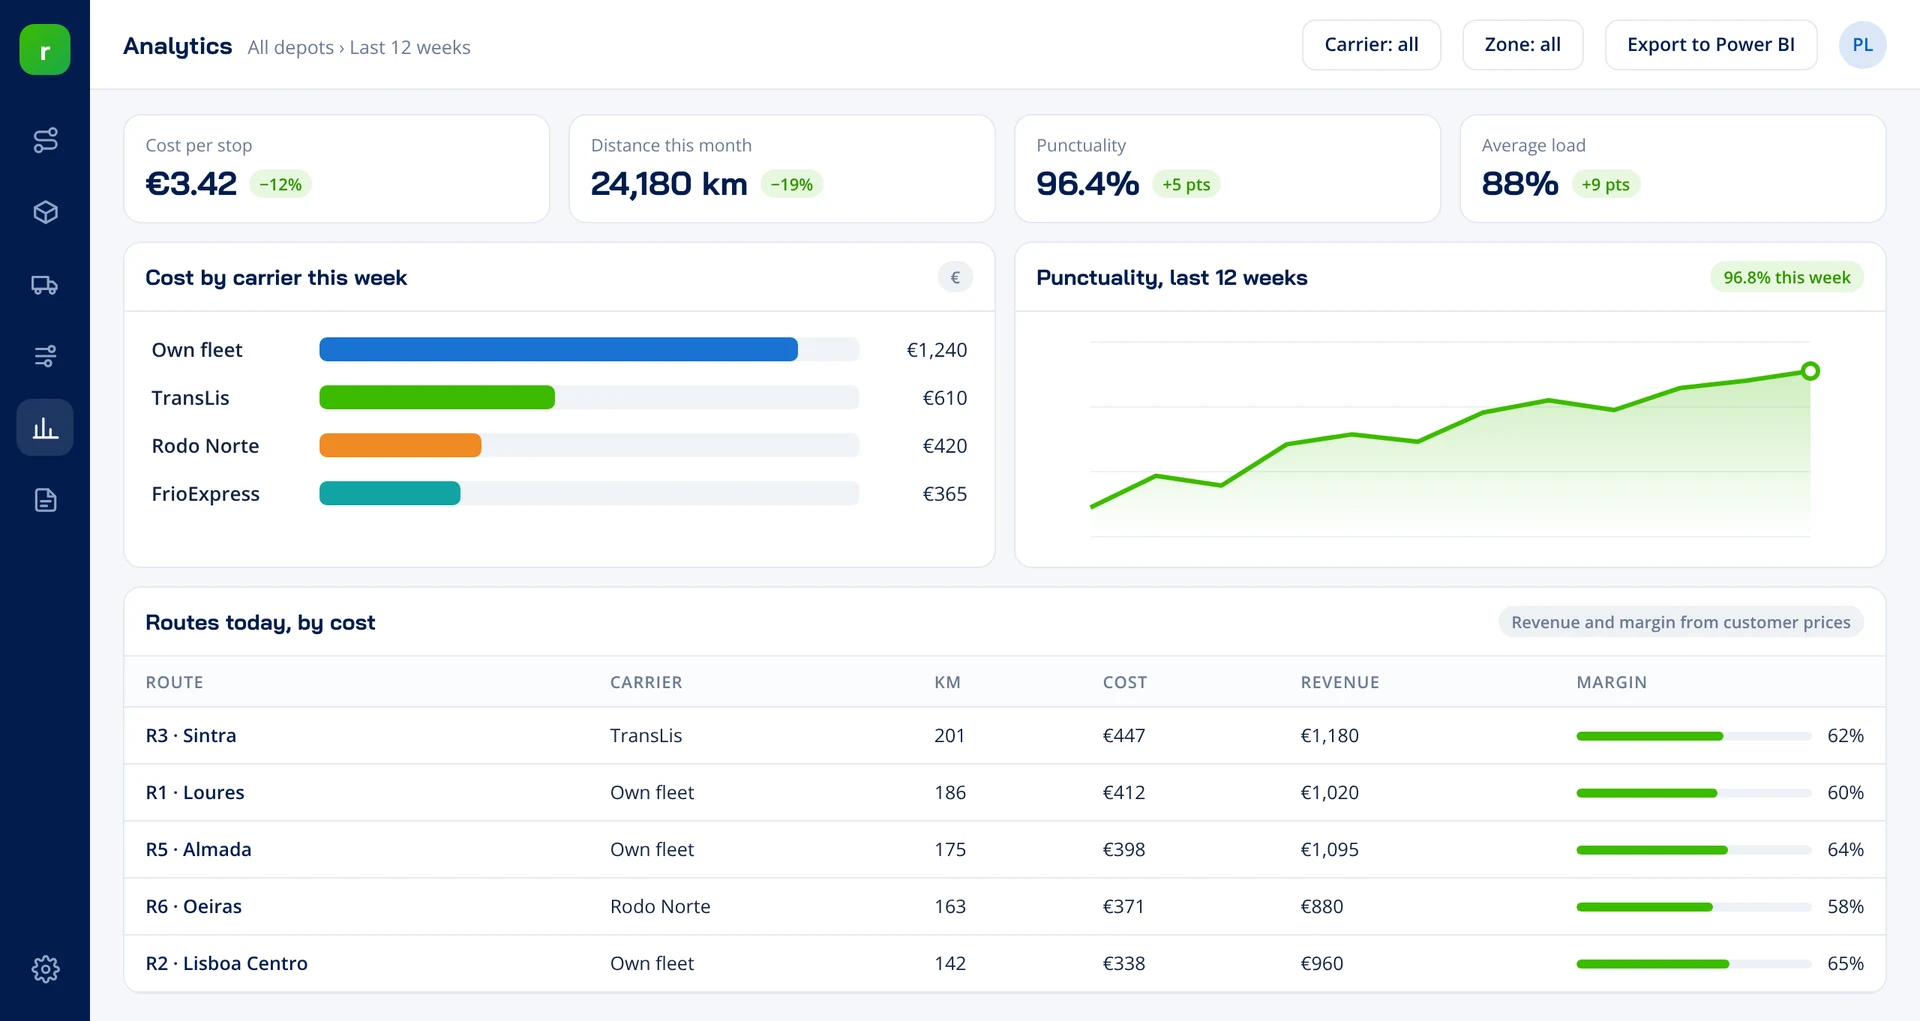The image size is (1920, 1021).
Task: Click the latest point on punctuality chart
Action: [1810, 371]
